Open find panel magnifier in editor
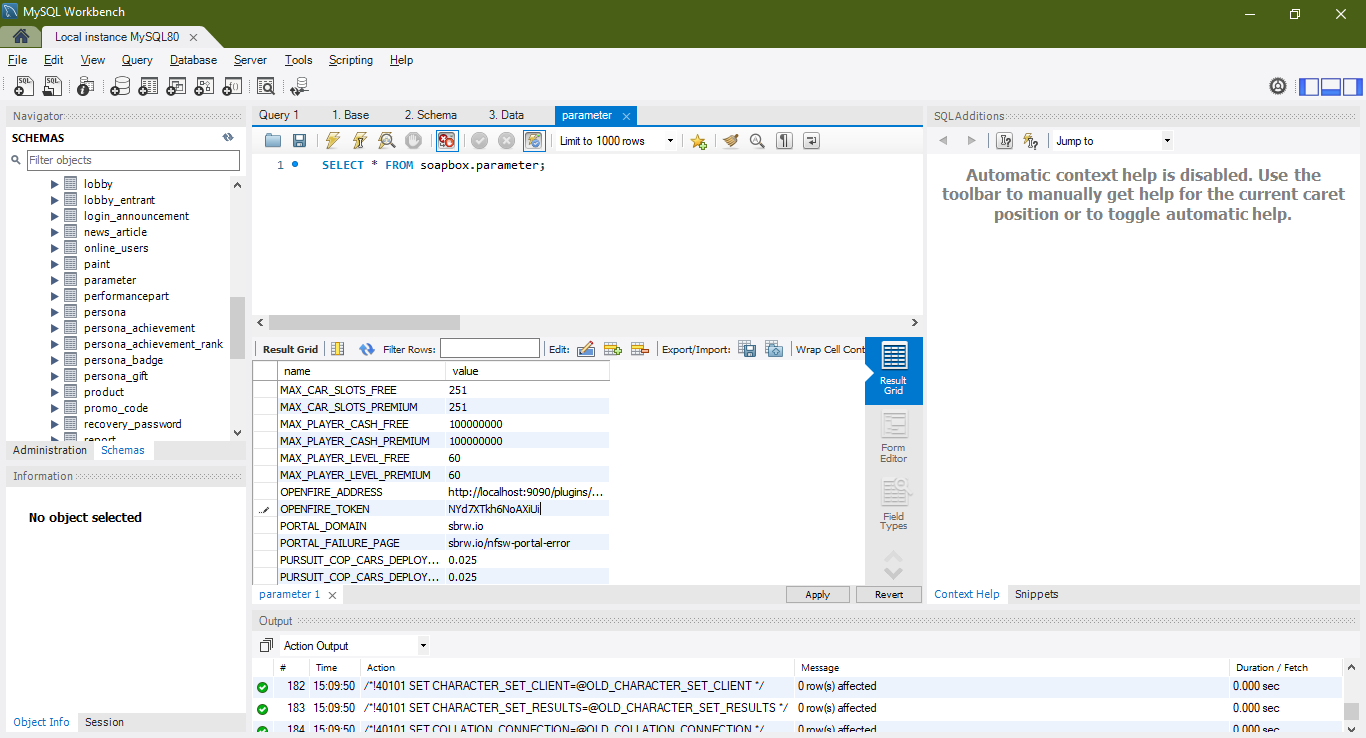 tap(757, 141)
